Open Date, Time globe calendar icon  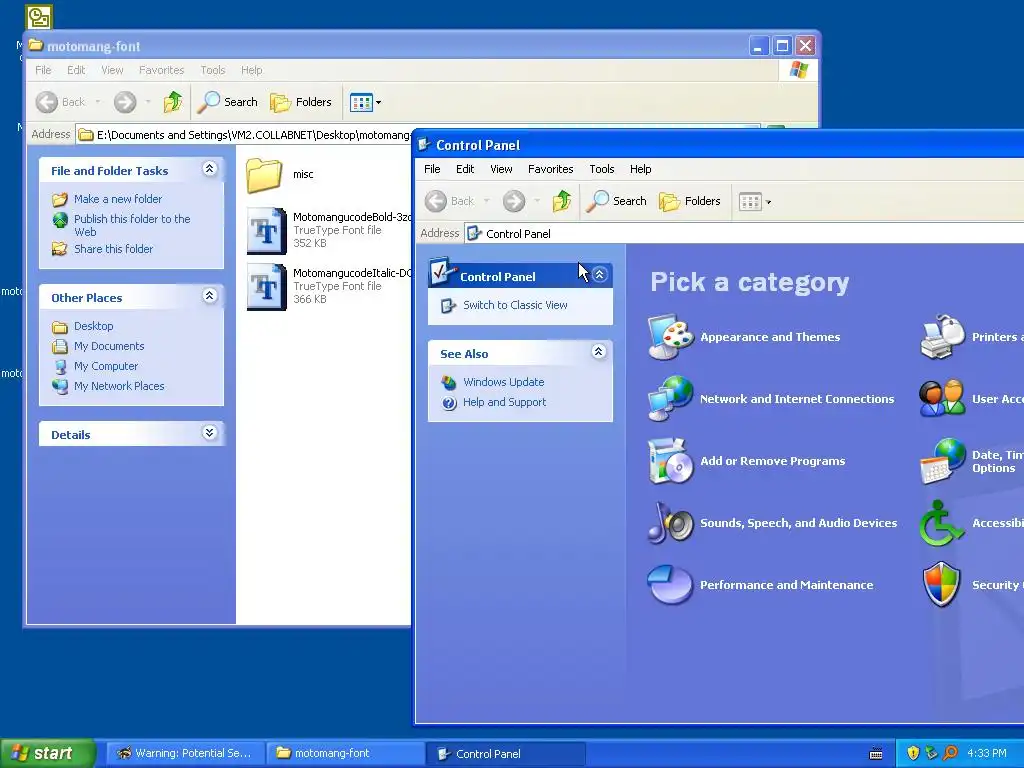(942, 461)
